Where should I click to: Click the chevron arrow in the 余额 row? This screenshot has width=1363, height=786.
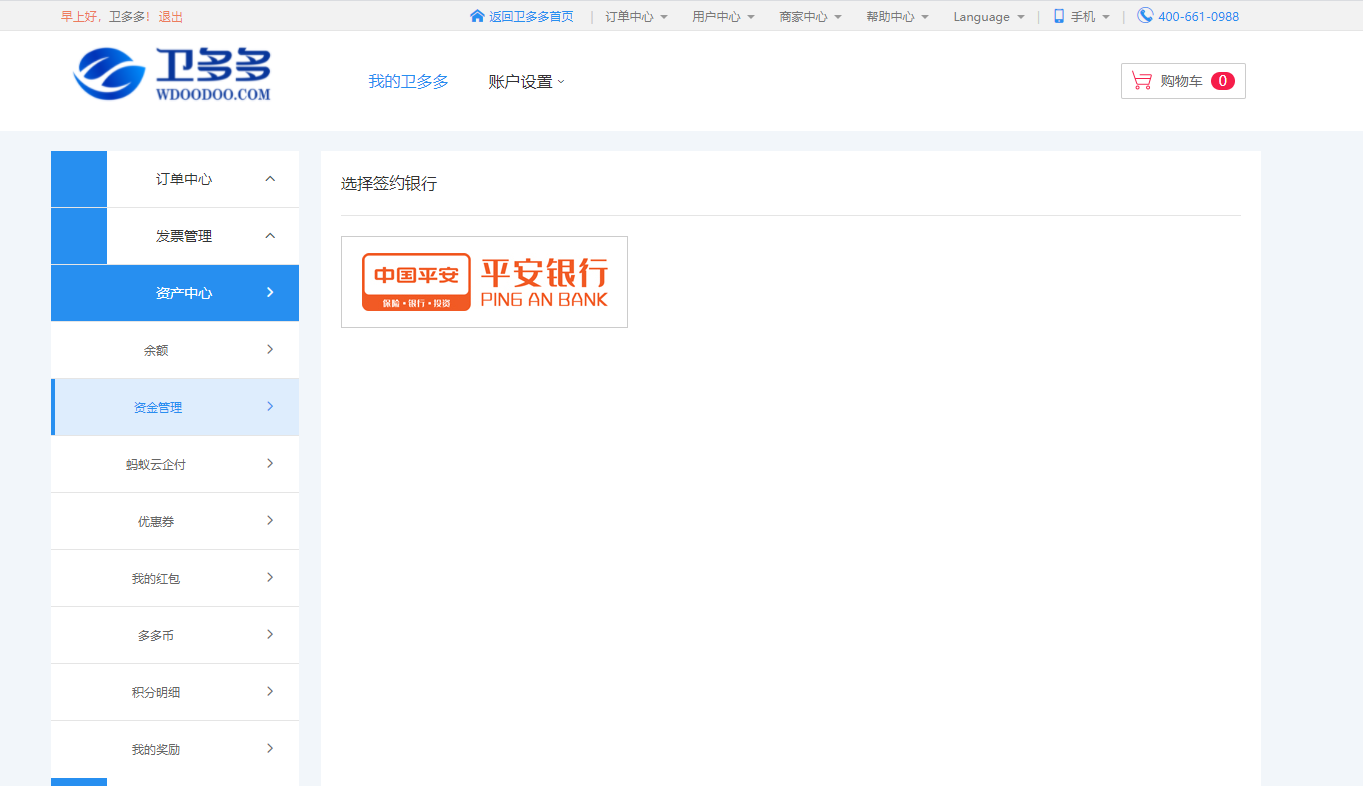tap(270, 349)
